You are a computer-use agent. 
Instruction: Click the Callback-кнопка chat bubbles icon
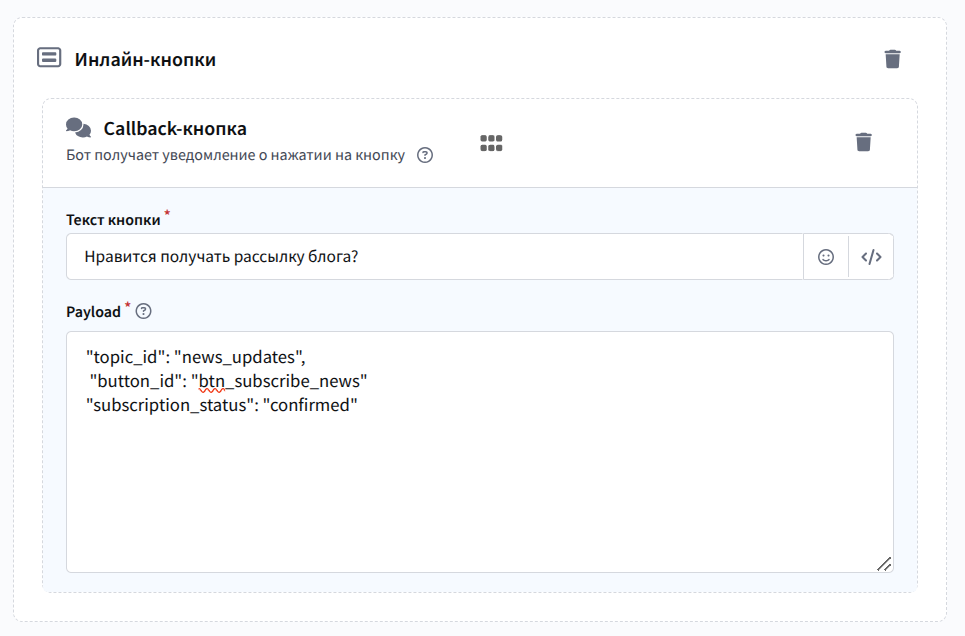pos(78,127)
